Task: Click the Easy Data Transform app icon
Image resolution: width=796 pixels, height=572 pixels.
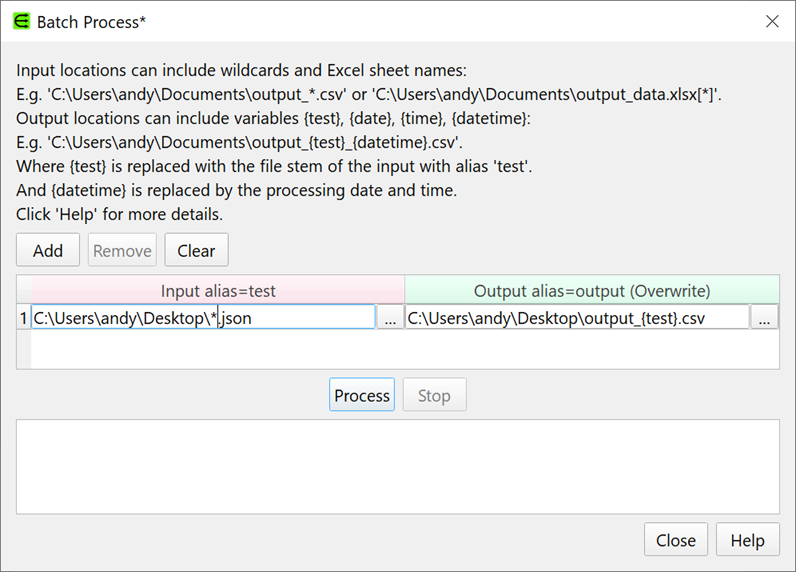Action: point(20,21)
